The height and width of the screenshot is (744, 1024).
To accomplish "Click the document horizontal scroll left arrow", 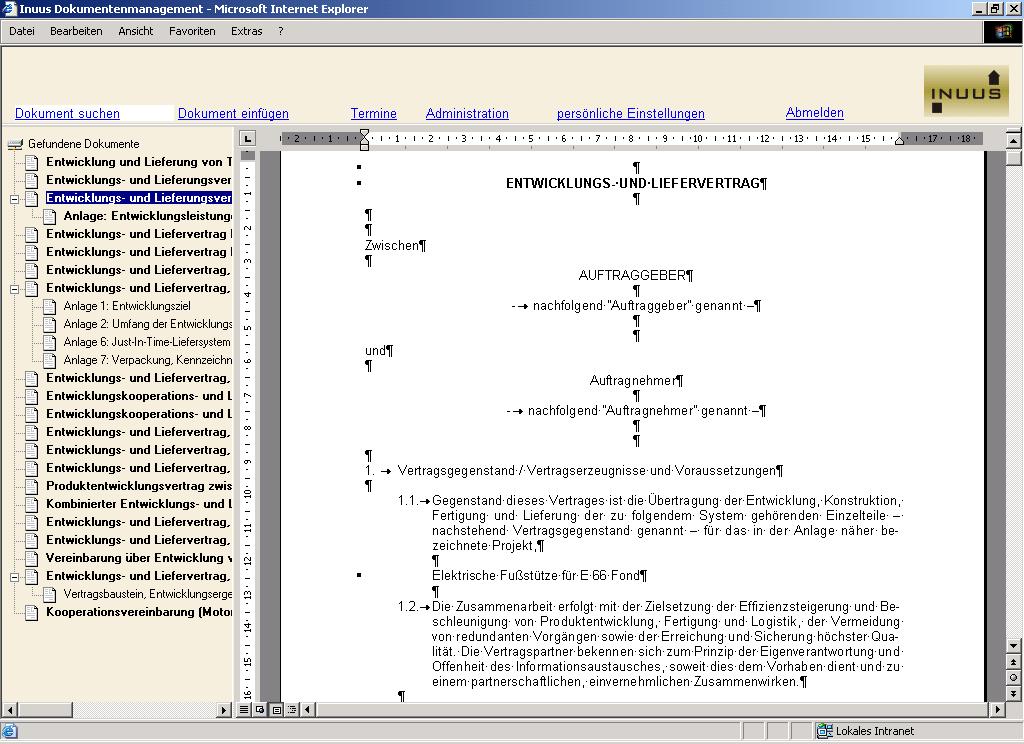I will (x=308, y=709).
